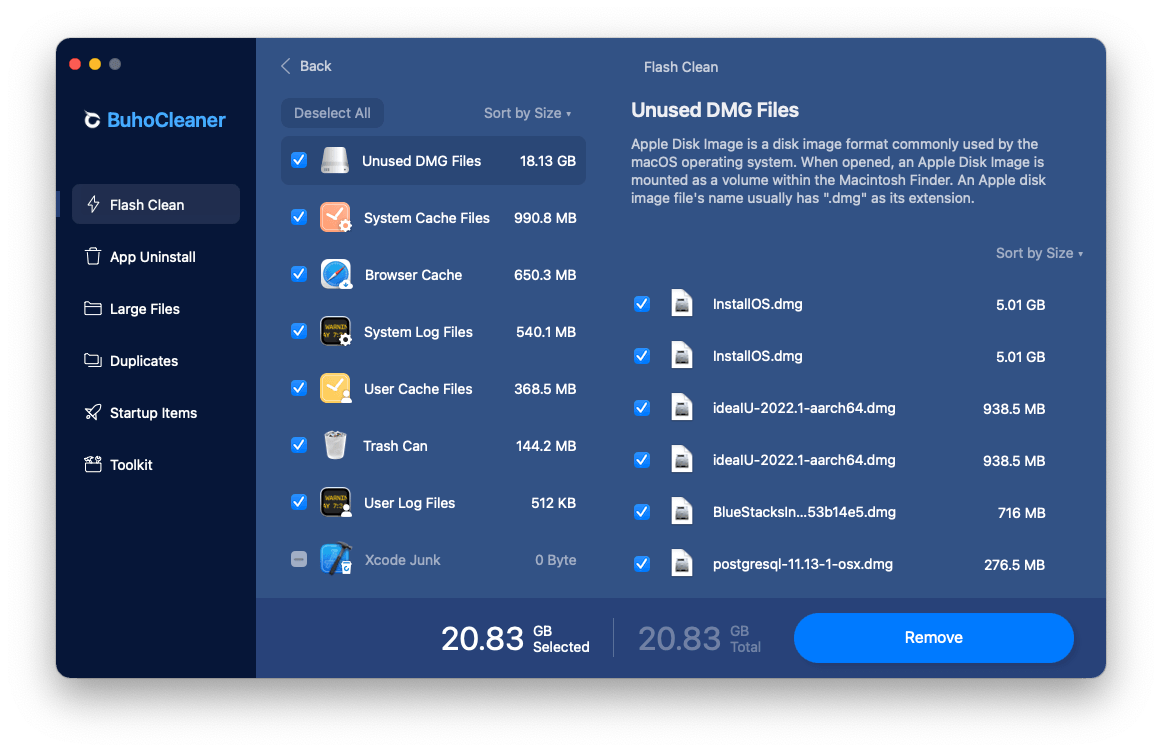
Task: Uncheck the Unused DMG Files checkbox
Action: (x=299, y=160)
